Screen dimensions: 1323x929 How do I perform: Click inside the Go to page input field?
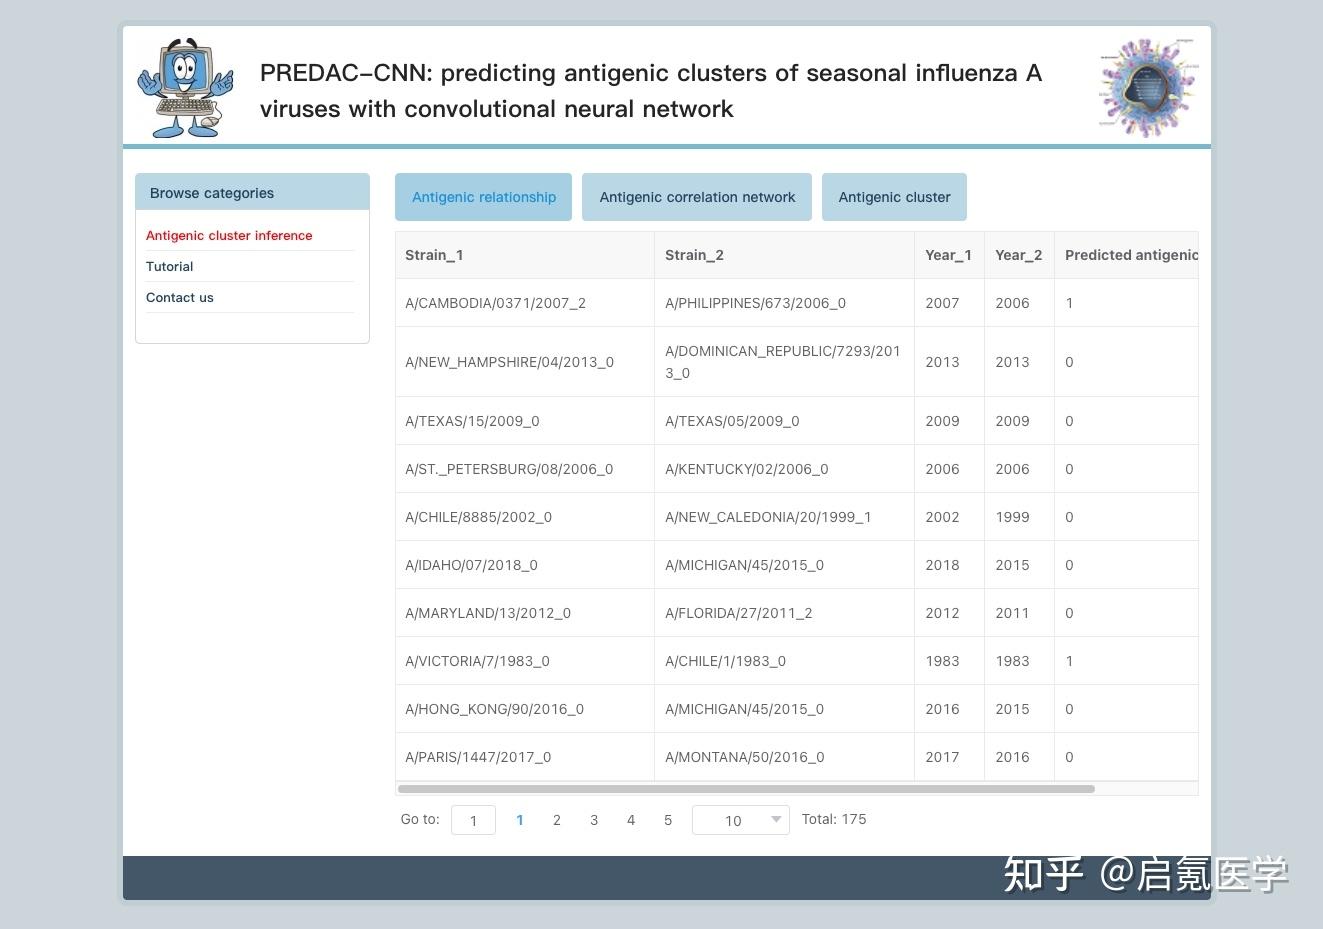pos(473,820)
